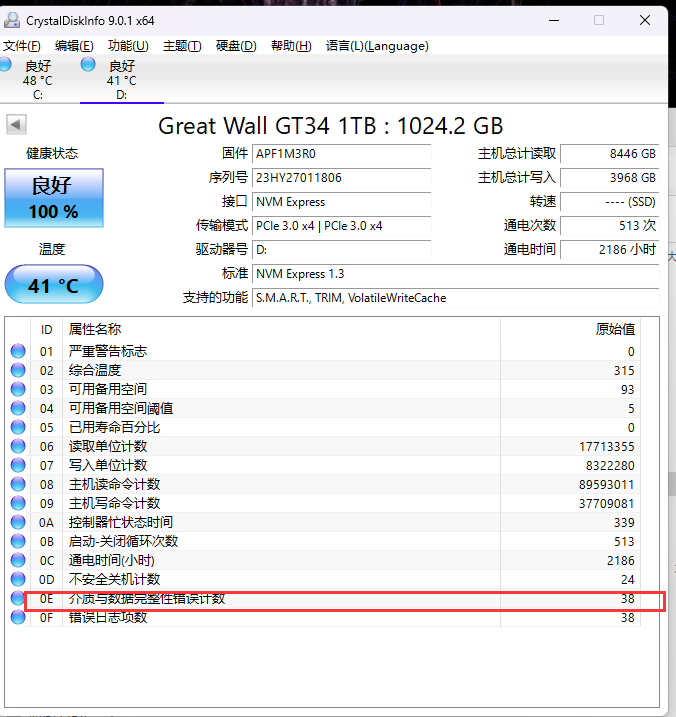Click the interface field NVM Express
Viewport: 676px width, 717px height.
[342, 202]
